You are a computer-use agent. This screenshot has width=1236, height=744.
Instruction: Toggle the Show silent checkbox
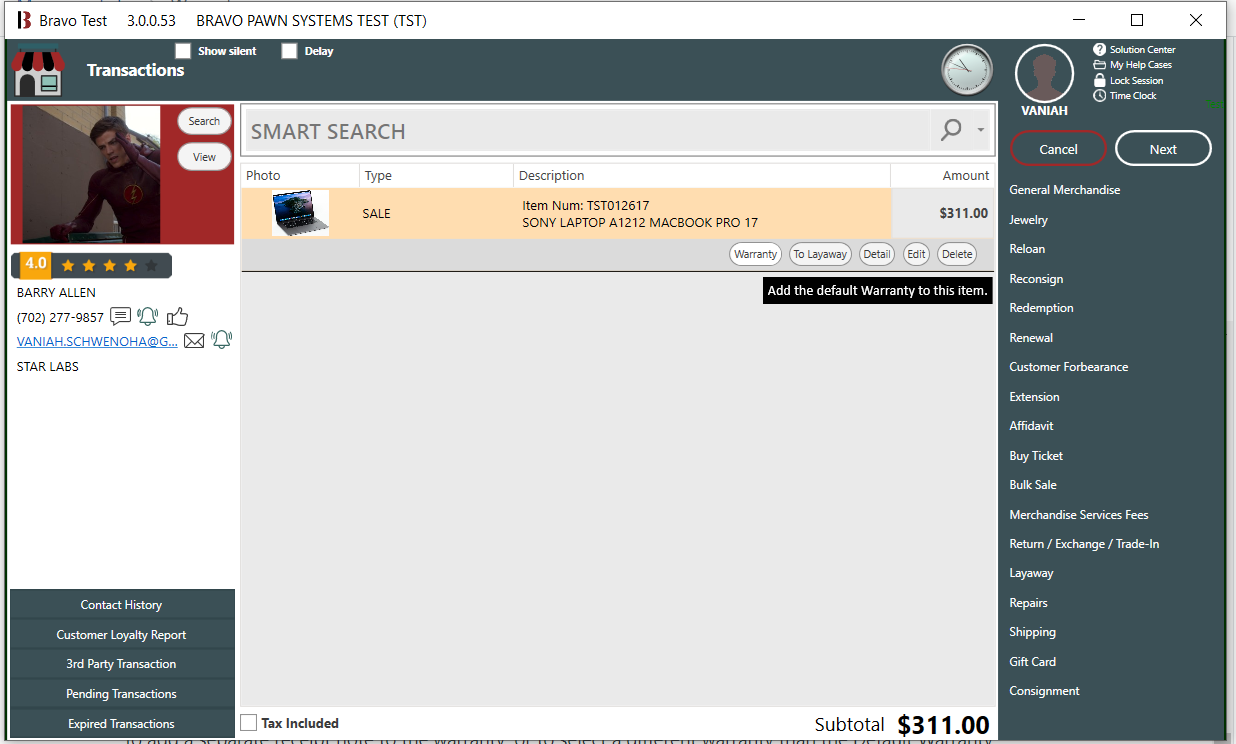click(182, 51)
